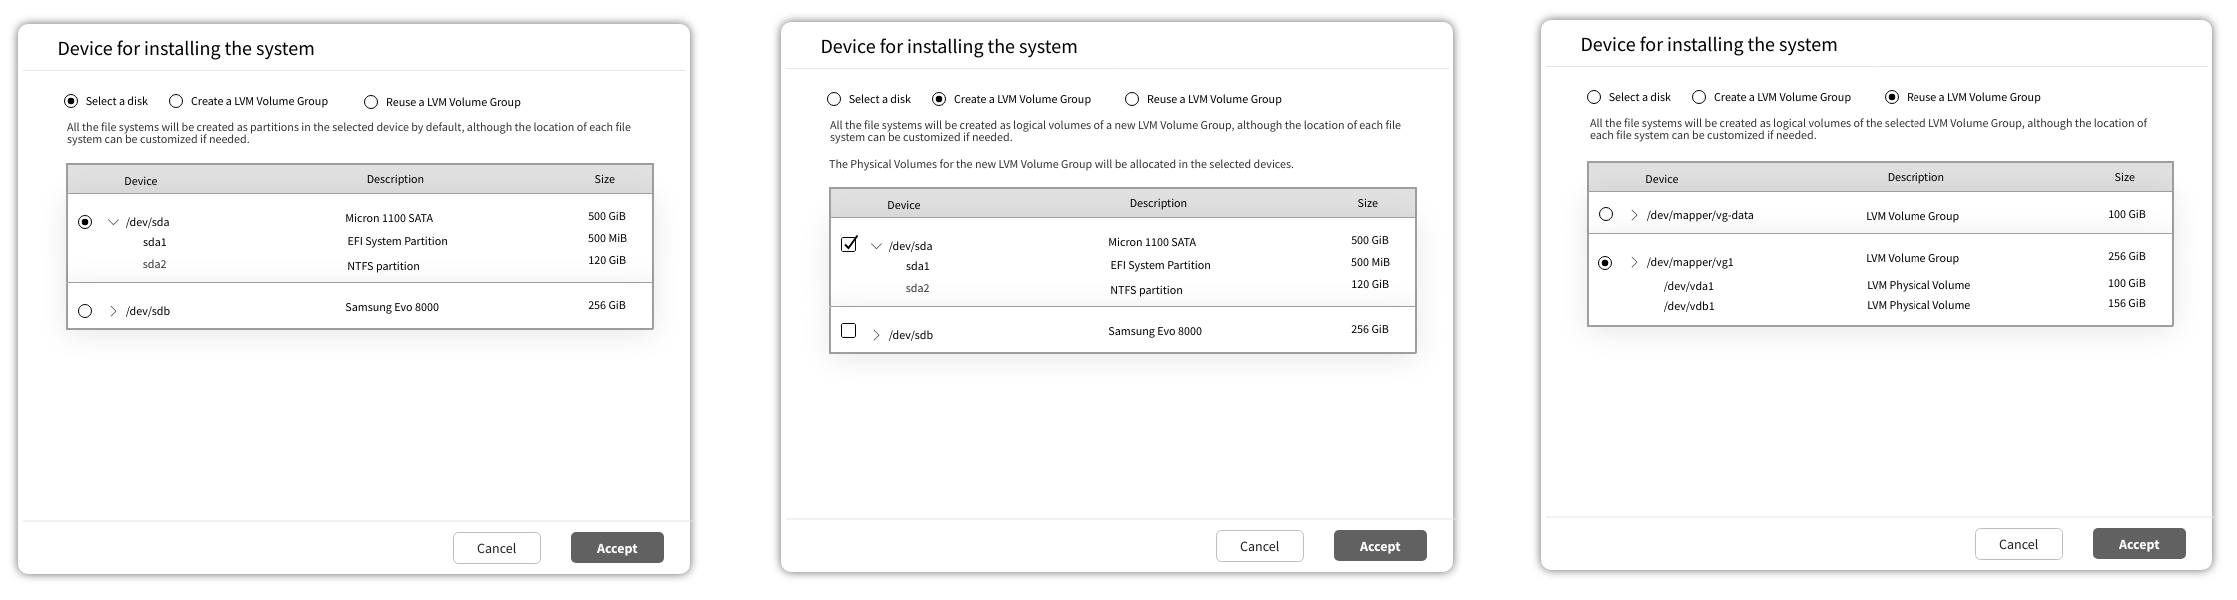Viewport: 2237px width, 600px height.
Task: Click Cancel in left dialog
Action: (x=497, y=548)
